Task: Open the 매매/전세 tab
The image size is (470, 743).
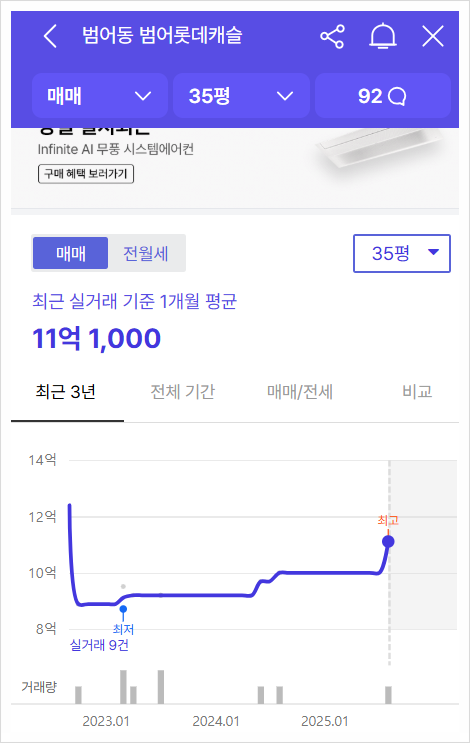Action: 300,392
